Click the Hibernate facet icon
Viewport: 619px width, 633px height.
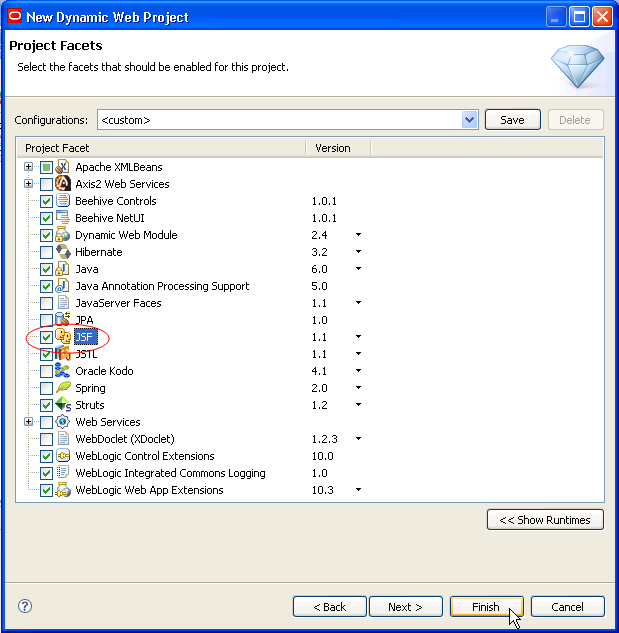tap(63, 252)
